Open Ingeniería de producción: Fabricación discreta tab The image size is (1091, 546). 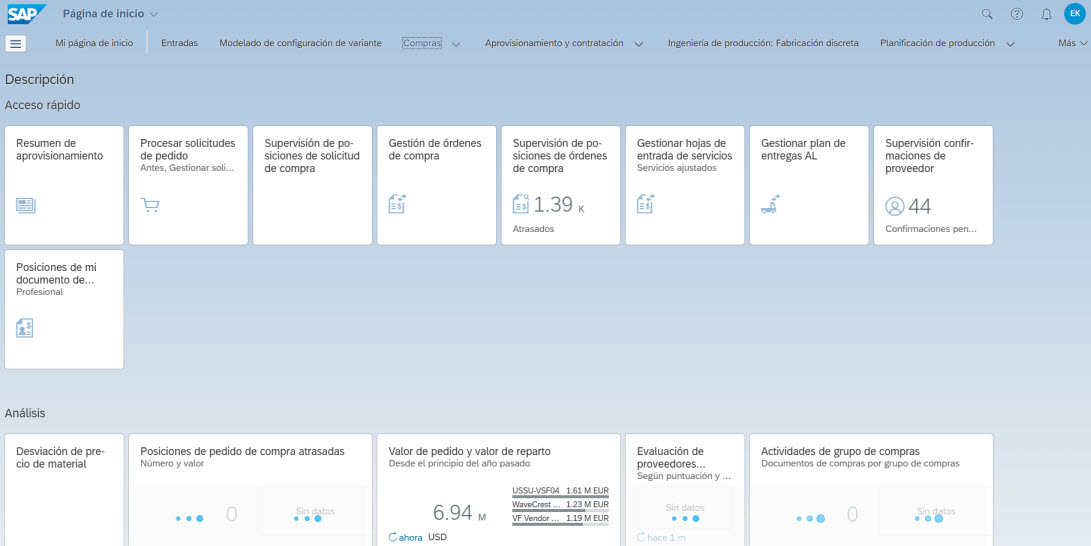763,43
